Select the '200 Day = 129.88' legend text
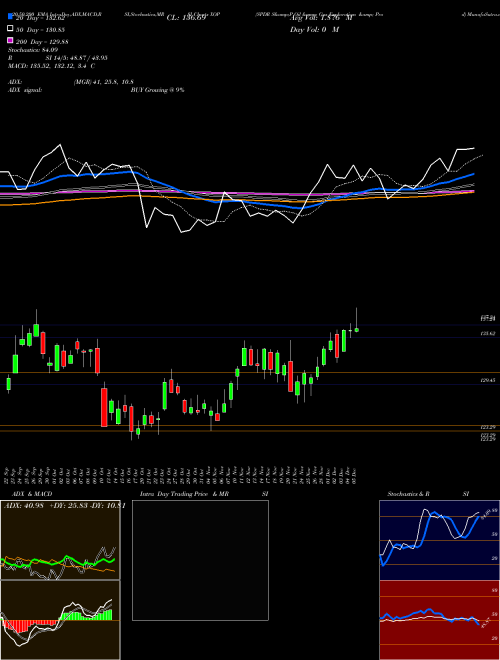 42,42
